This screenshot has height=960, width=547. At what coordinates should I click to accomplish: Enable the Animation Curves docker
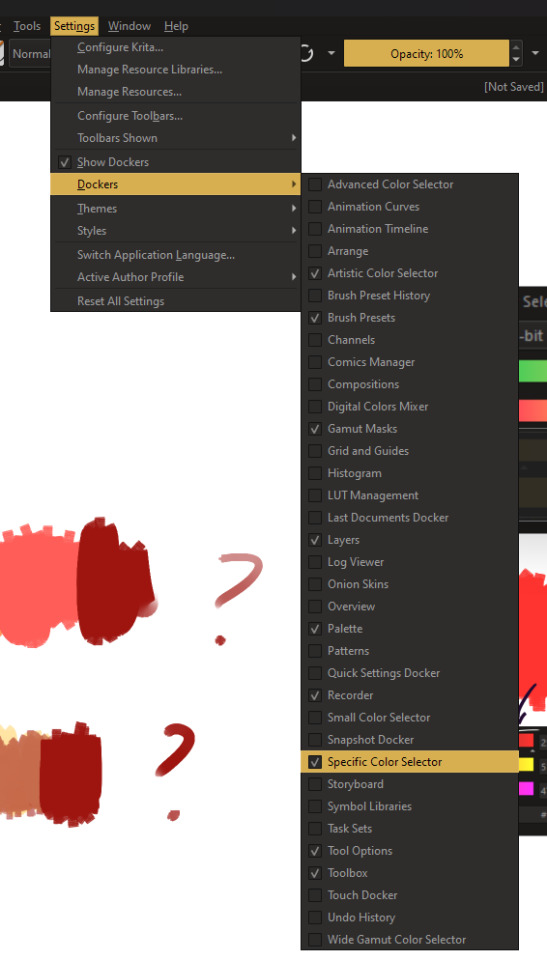click(x=409, y=206)
